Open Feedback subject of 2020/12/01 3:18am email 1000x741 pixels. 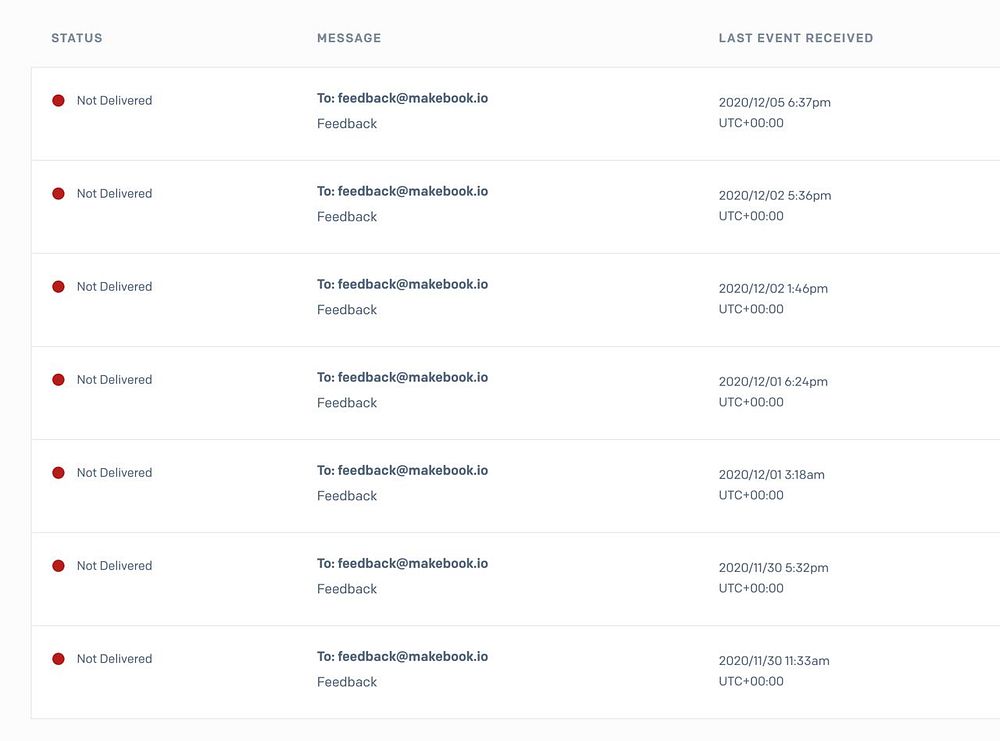click(347, 496)
